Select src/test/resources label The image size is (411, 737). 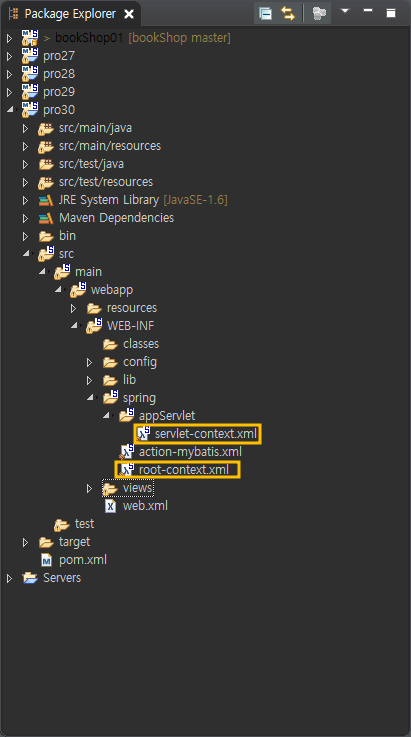click(106, 182)
